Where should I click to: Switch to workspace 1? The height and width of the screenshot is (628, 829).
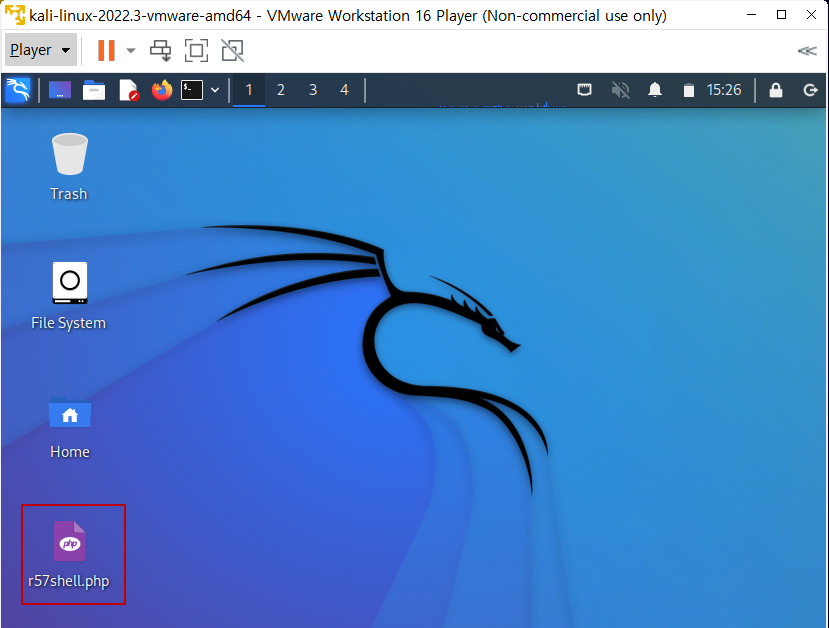point(248,90)
